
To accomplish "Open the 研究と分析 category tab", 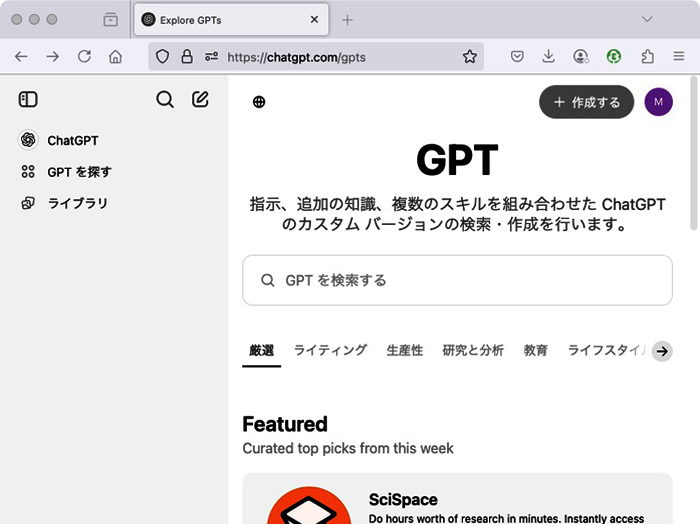I will click(473, 351).
